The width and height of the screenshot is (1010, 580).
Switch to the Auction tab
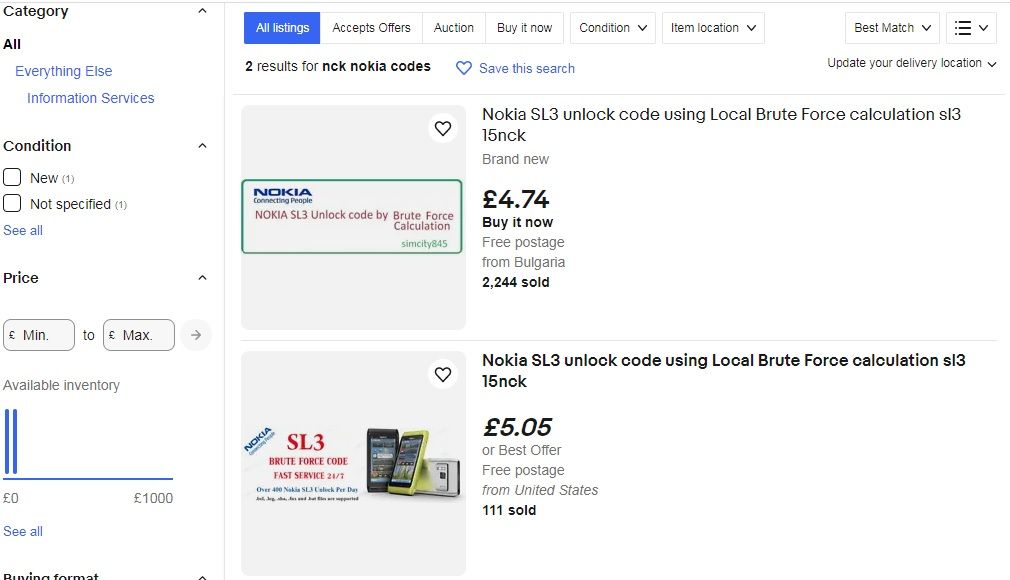tap(454, 28)
